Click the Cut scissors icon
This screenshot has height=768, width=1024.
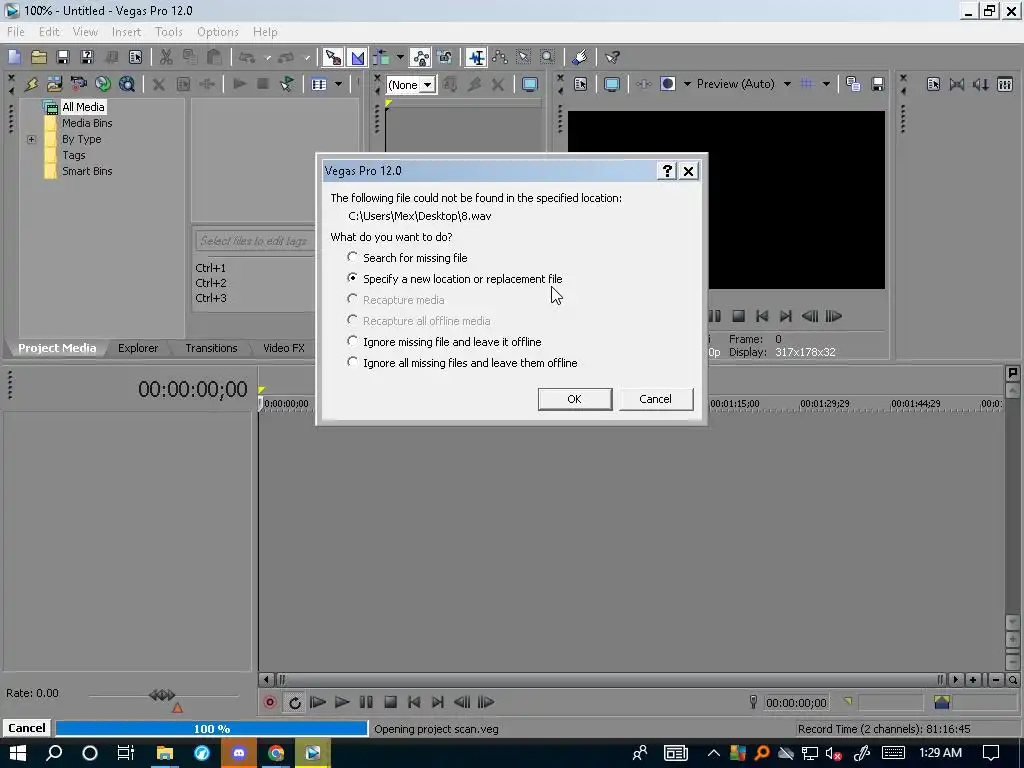pos(166,57)
